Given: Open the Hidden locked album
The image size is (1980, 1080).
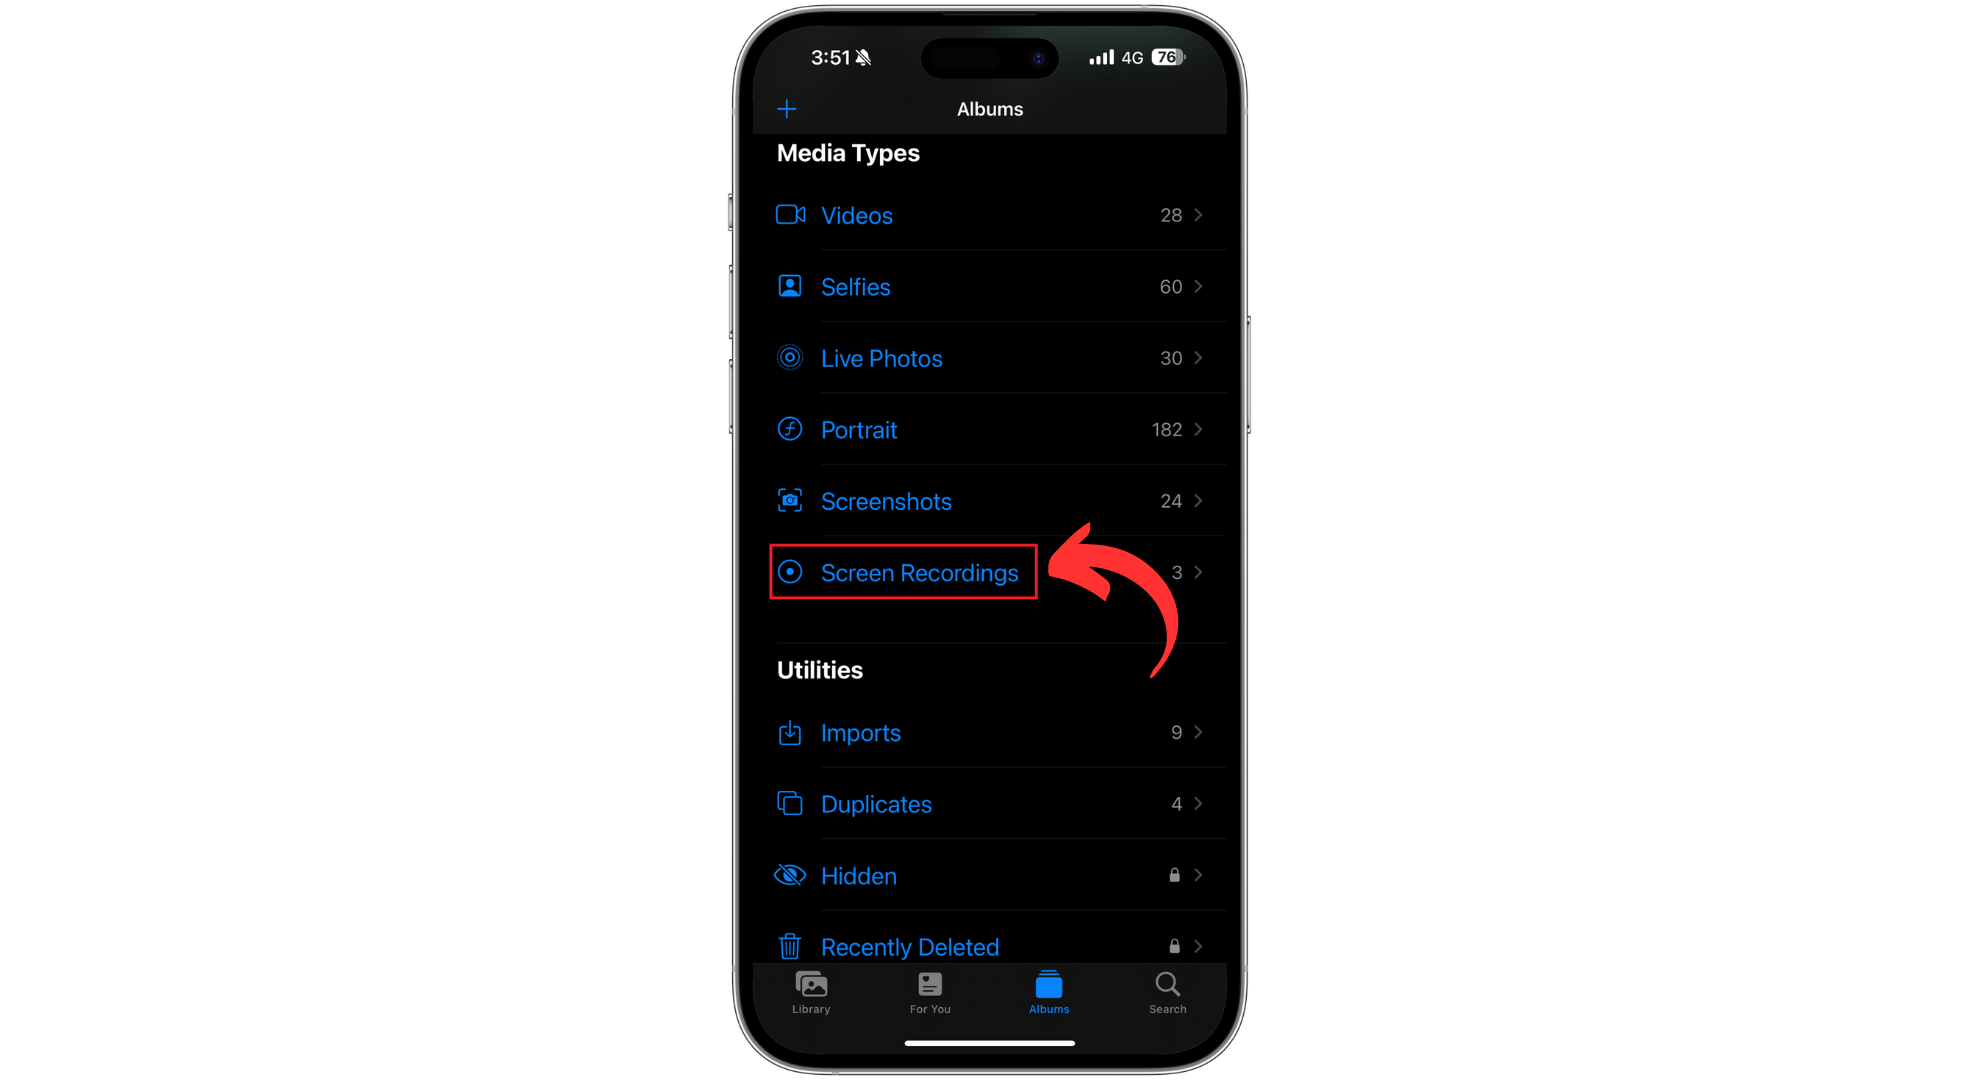Looking at the screenshot, I should tap(989, 875).
